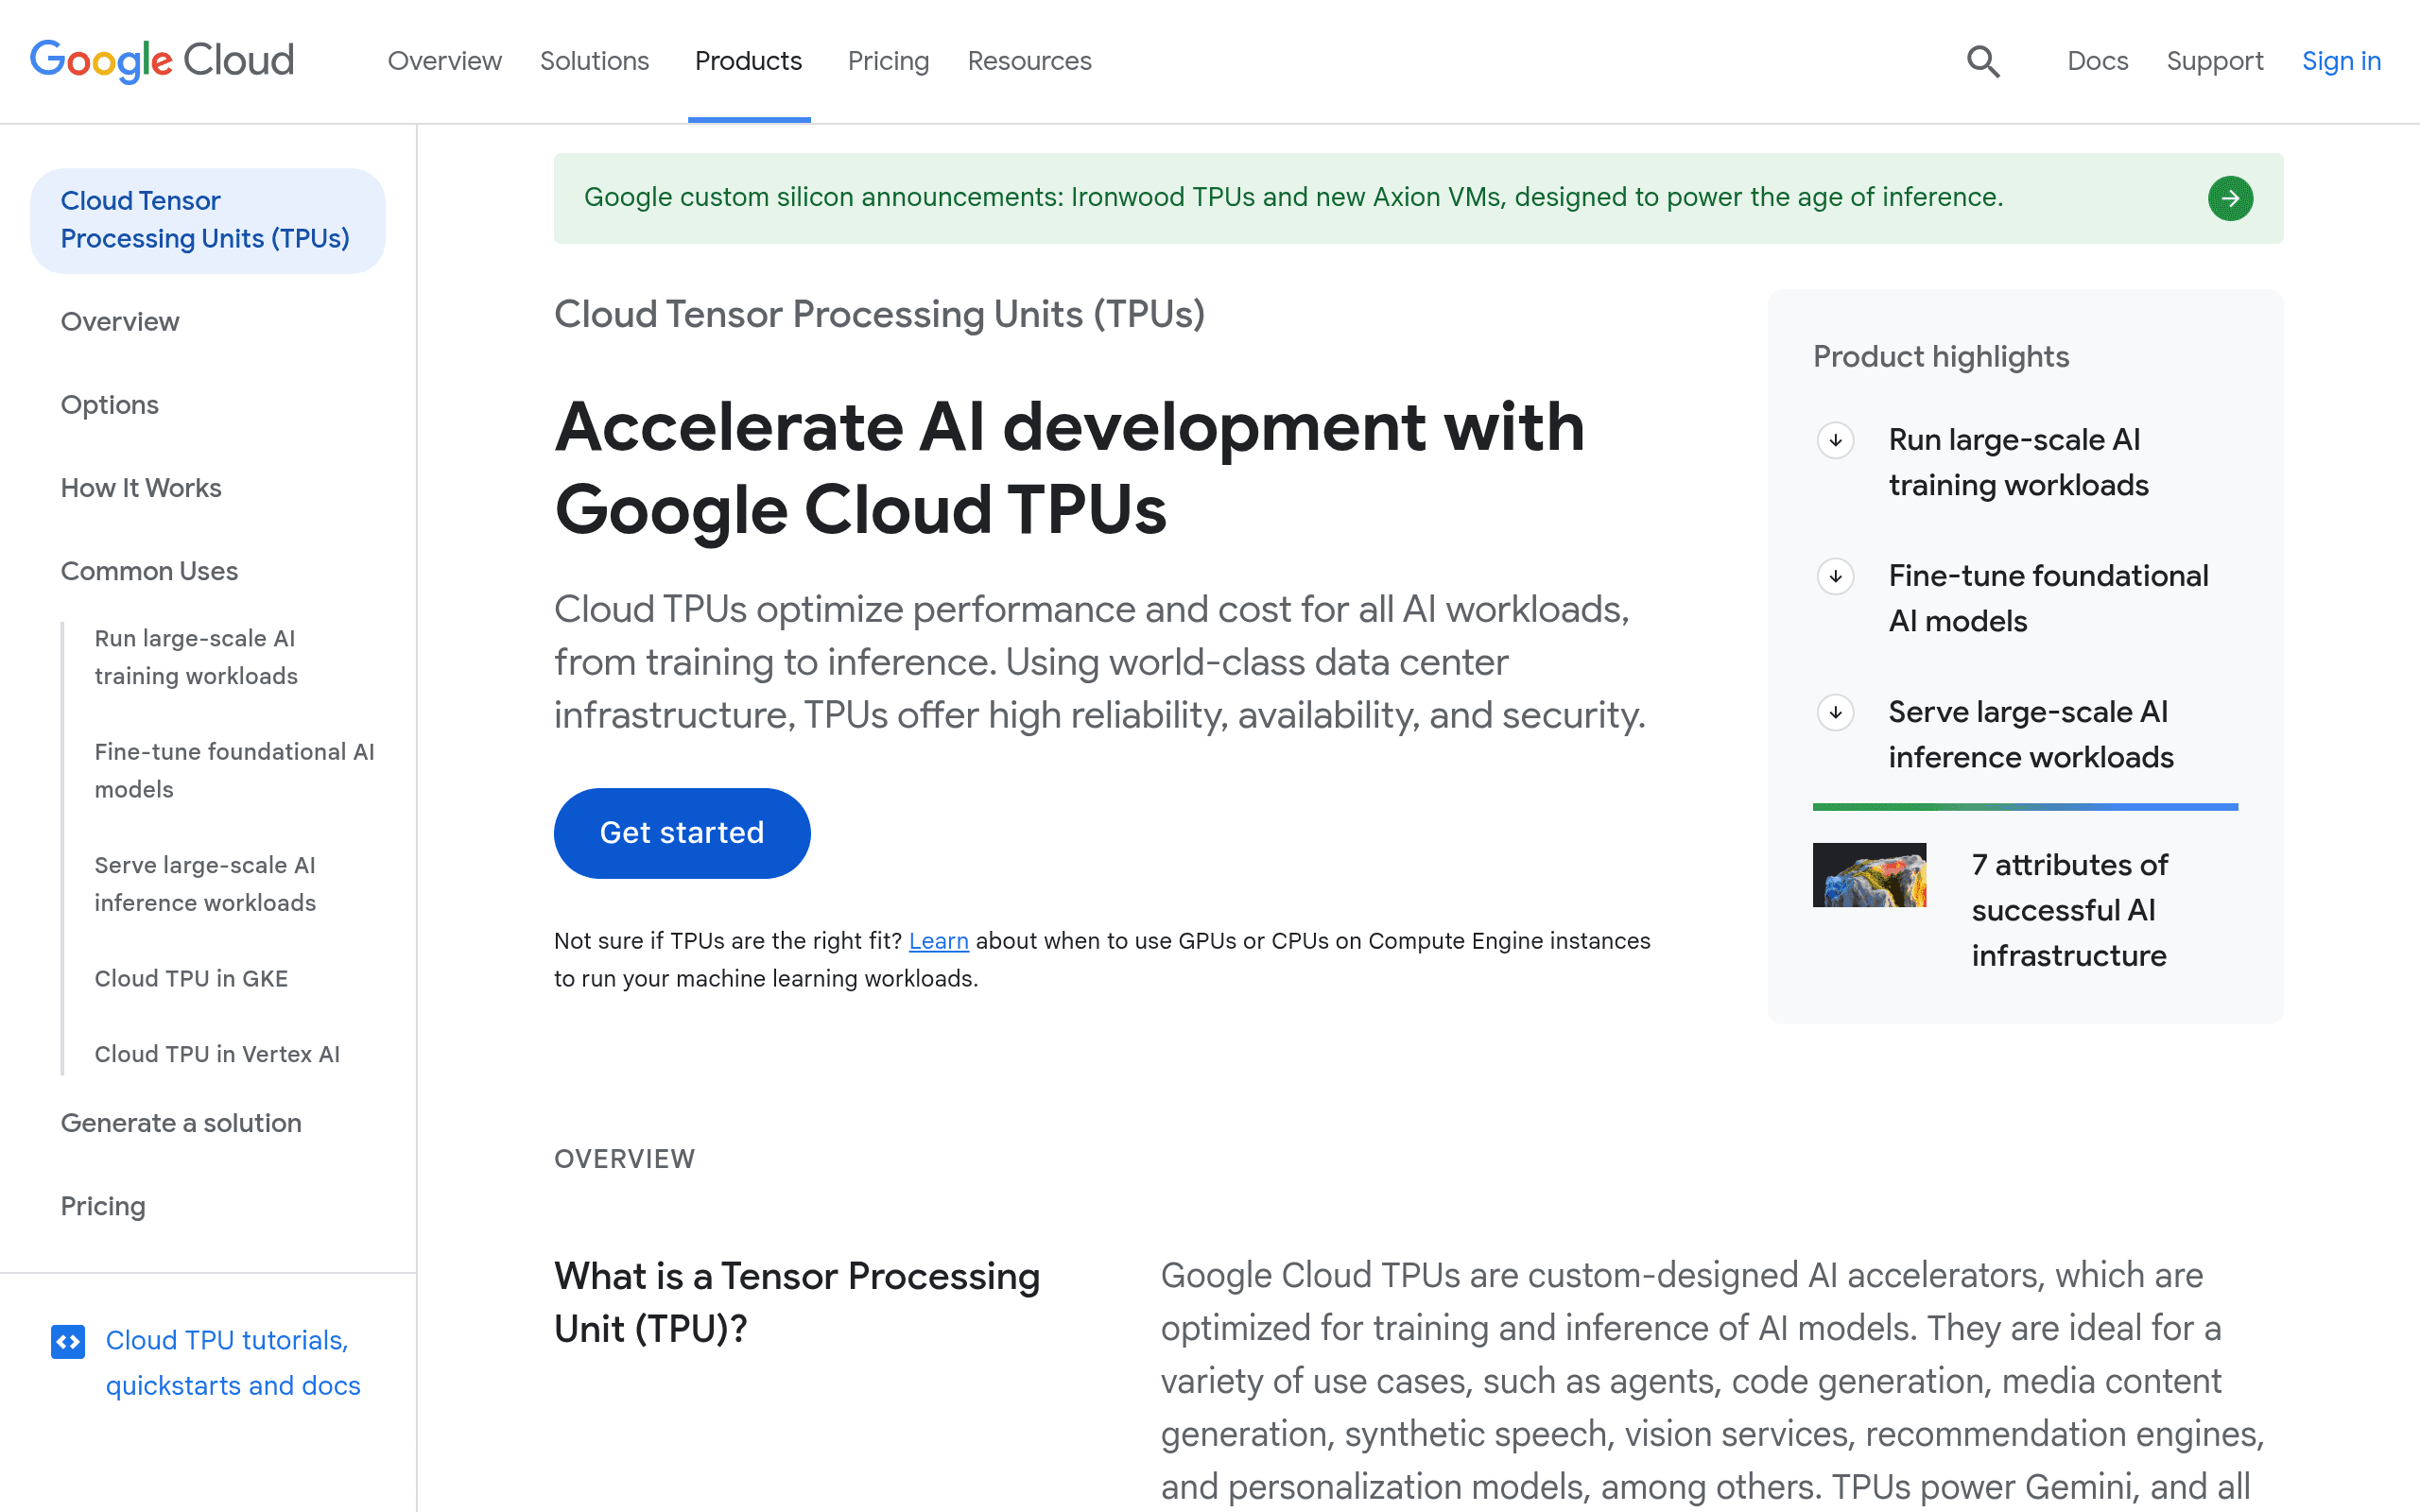The height and width of the screenshot is (1512, 2420).
Task: Jump to Pricing in the sidebar
Action: pyautogui.click(x=103, y=1206)
